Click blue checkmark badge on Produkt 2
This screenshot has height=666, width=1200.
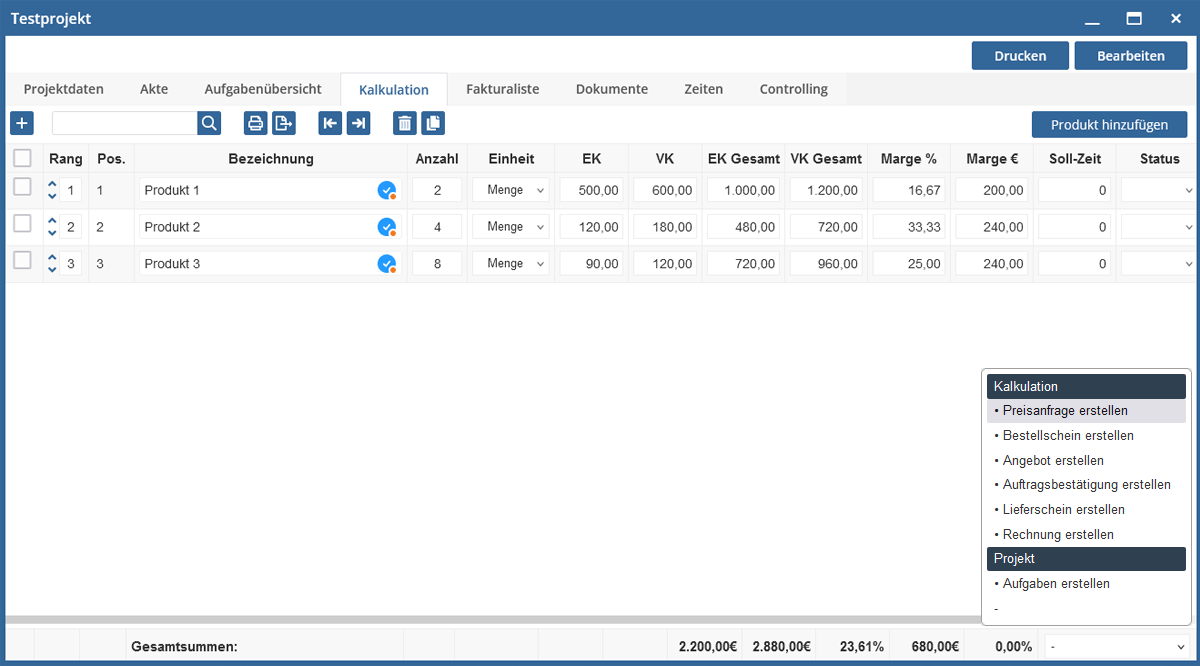[386, 227]
